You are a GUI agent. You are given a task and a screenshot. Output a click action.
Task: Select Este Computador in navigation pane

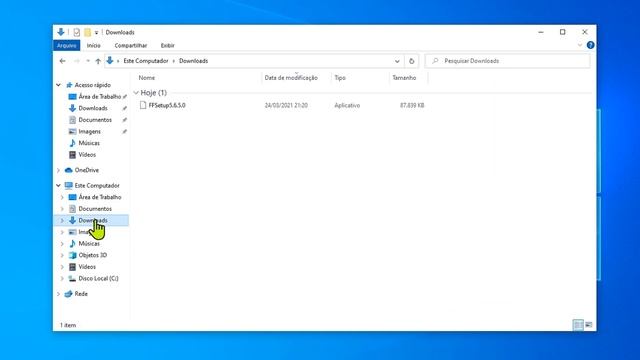tap(97, 186)
